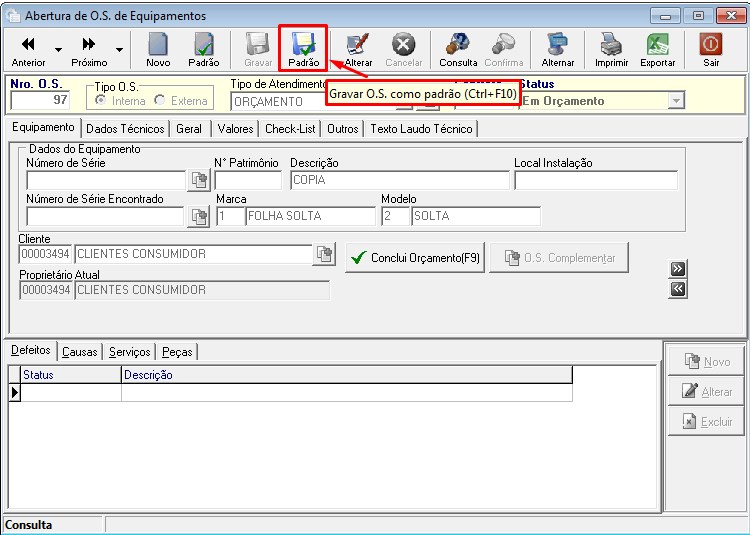
Task: Click the highlighted Padrão save-as-default icon
Action: [303, 45]
